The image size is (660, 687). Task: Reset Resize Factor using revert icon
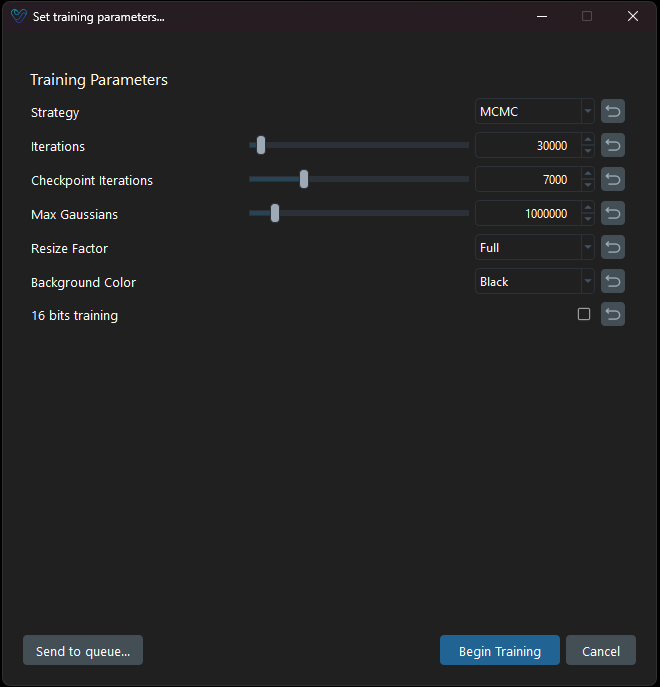613,248
